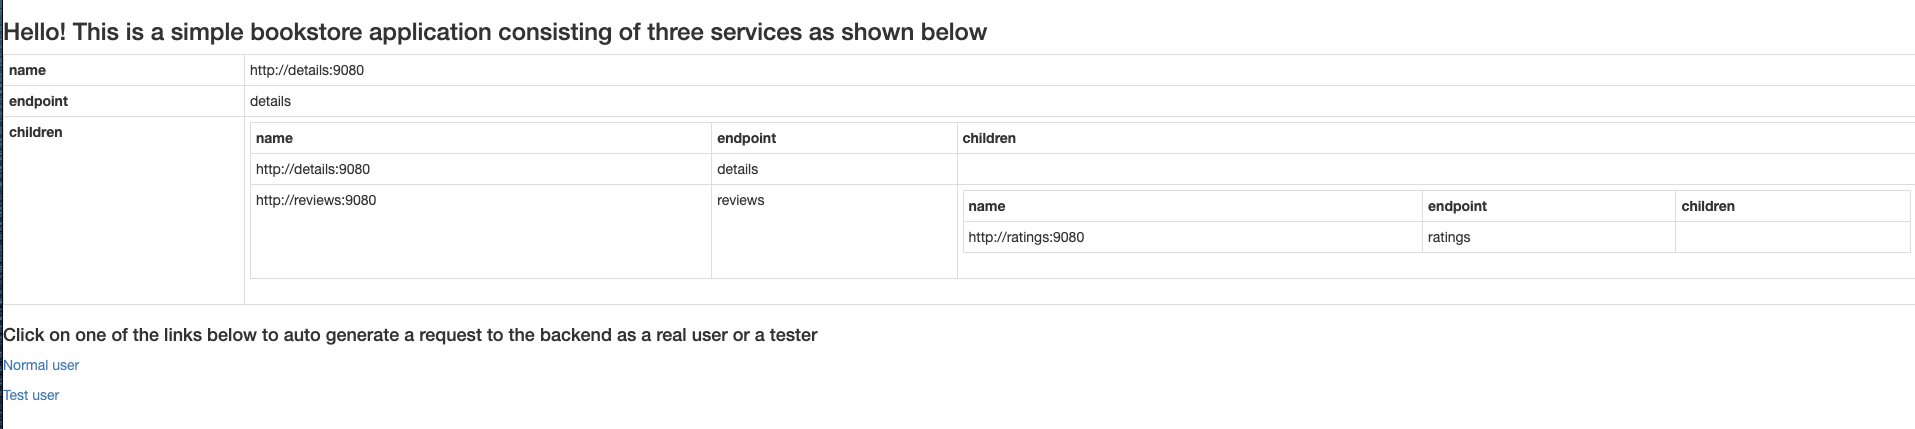Click 'name' column header above http://reviews:9080
The height and width of the screenshot is (429, 1915).
pyautogui.click(x=481, y=138)
